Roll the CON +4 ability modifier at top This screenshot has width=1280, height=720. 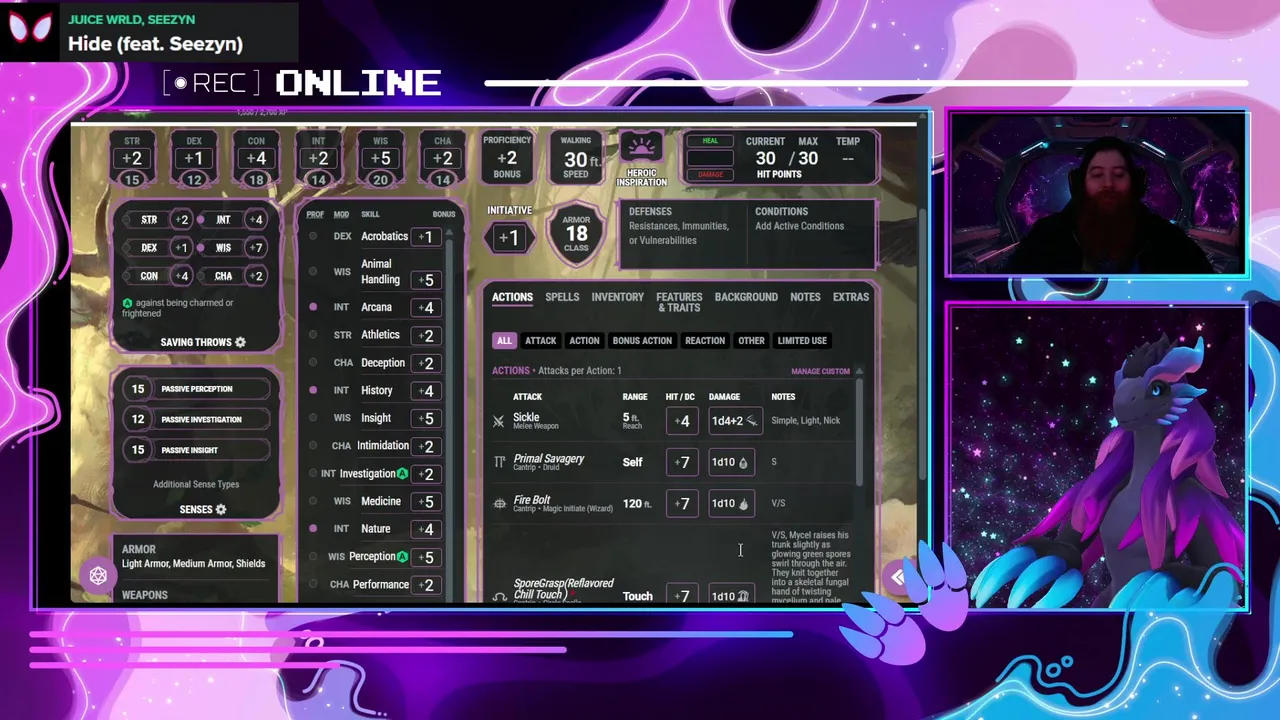(256, 159)
